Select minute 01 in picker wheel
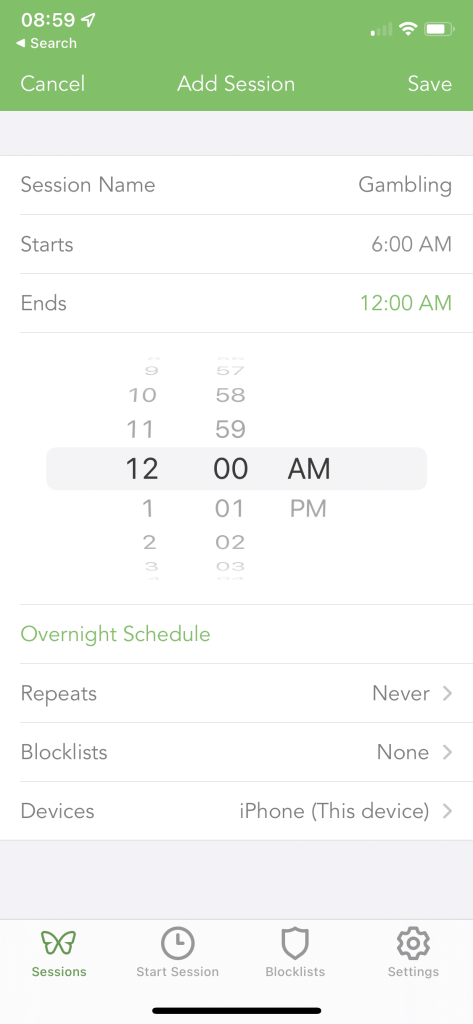This screenshot has height=1024, width=473. 229,509
